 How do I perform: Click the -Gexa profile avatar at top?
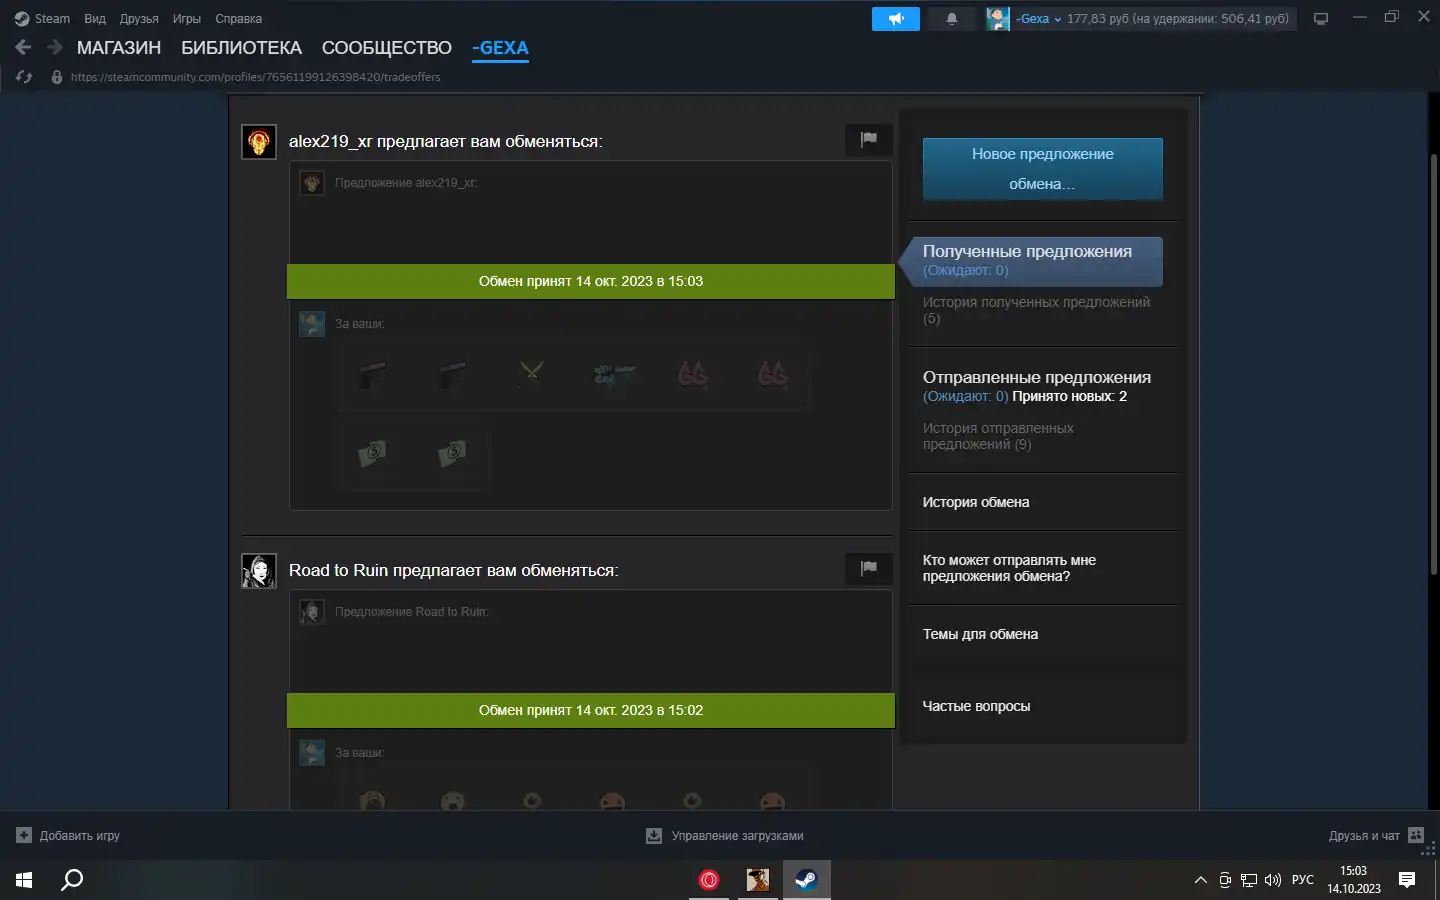coord(997,18)
